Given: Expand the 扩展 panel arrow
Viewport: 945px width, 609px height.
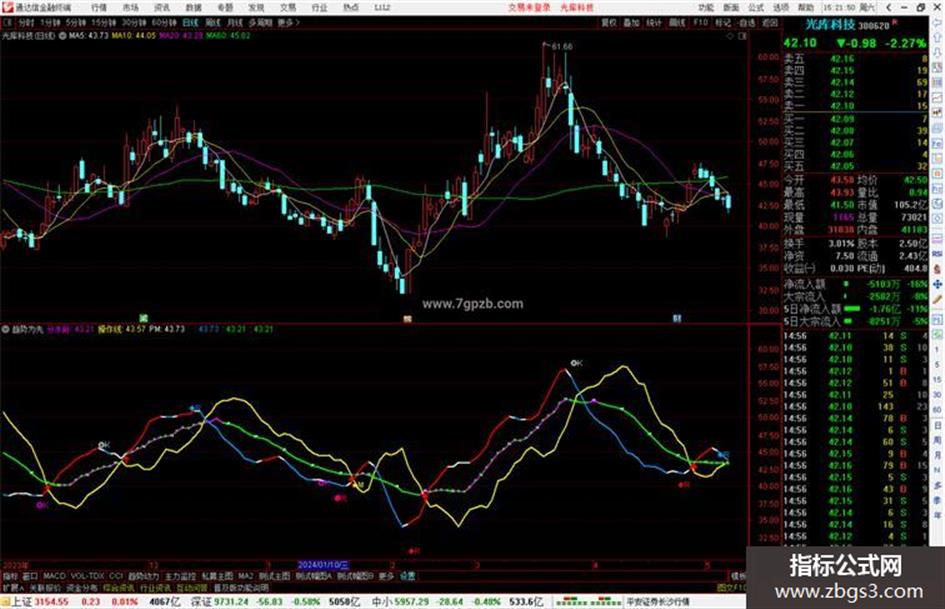Looking at the screenshot, I should click(x=13, y=587).
